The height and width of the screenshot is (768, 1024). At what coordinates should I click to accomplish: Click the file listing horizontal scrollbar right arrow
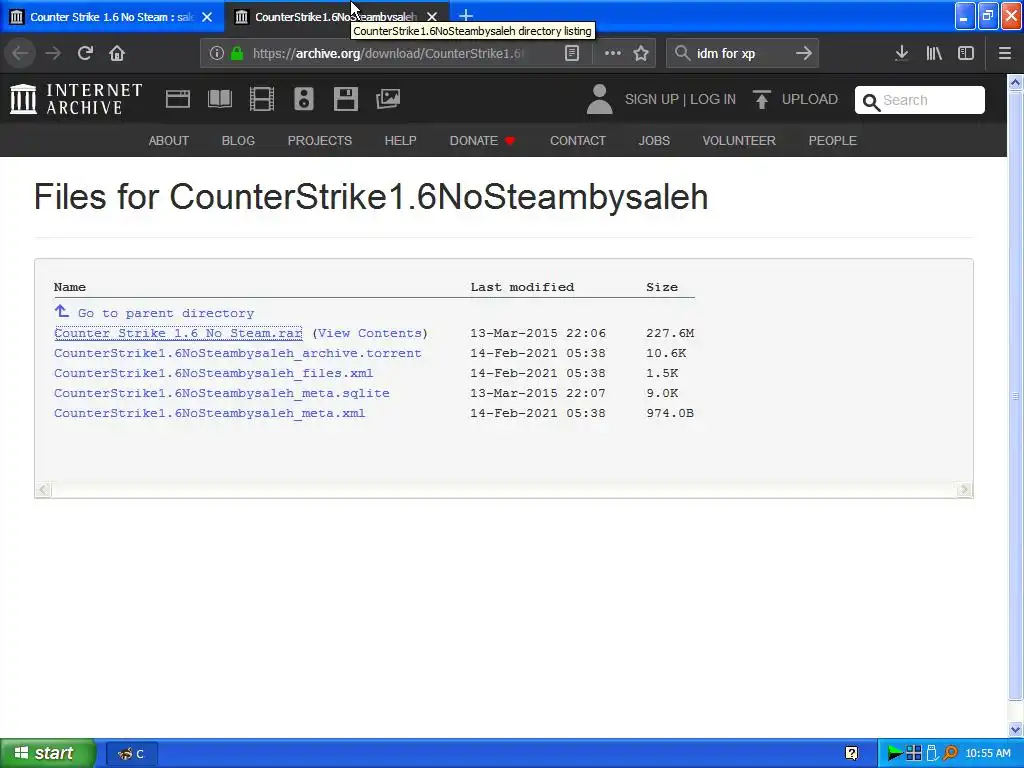point(964,490)
